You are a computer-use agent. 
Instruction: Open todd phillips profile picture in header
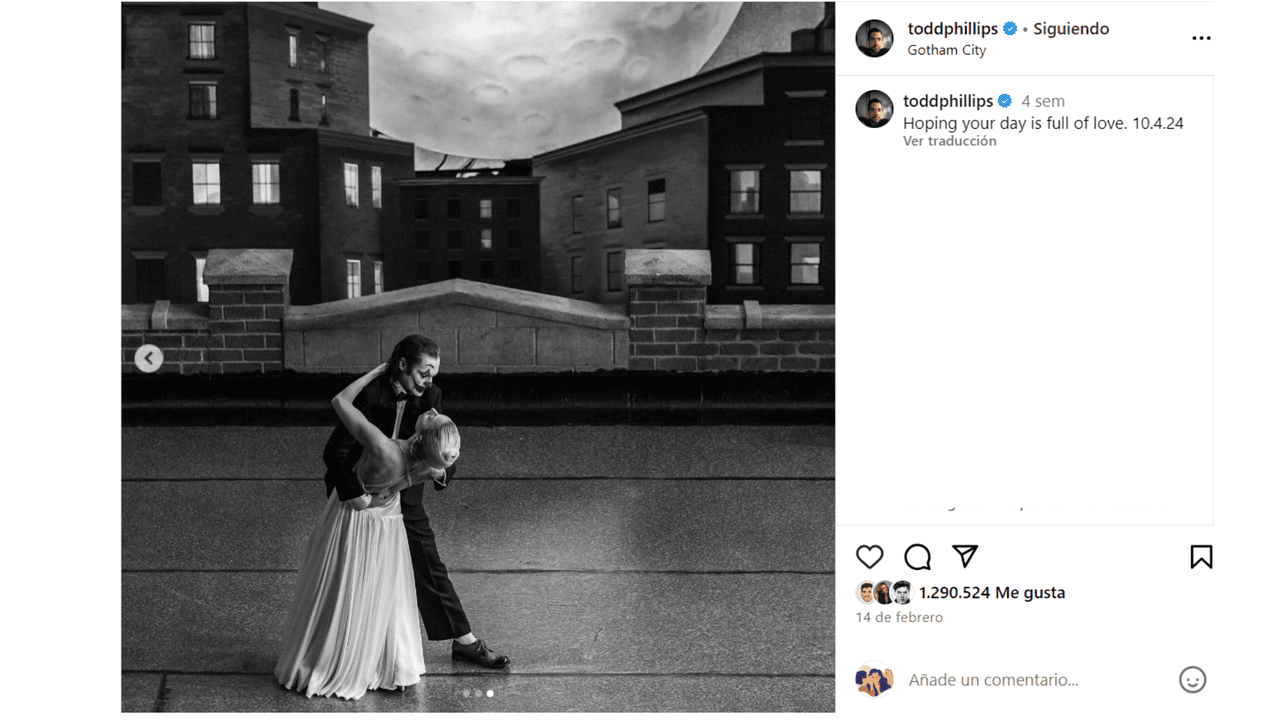874,38
